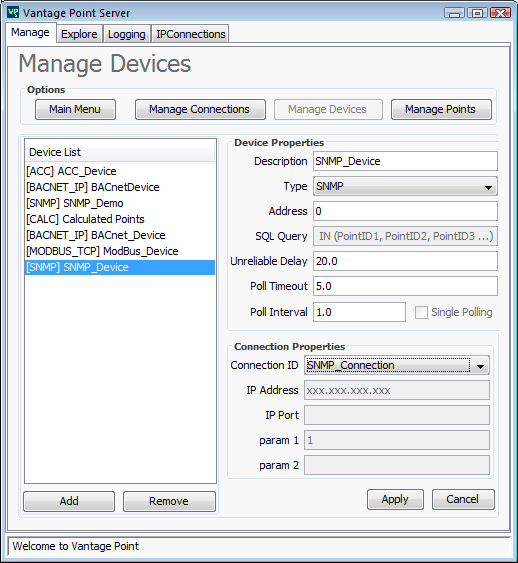The width and height of the screenshot is (518, 563).
Task: Open Manage Points
Action: (441, 109)
